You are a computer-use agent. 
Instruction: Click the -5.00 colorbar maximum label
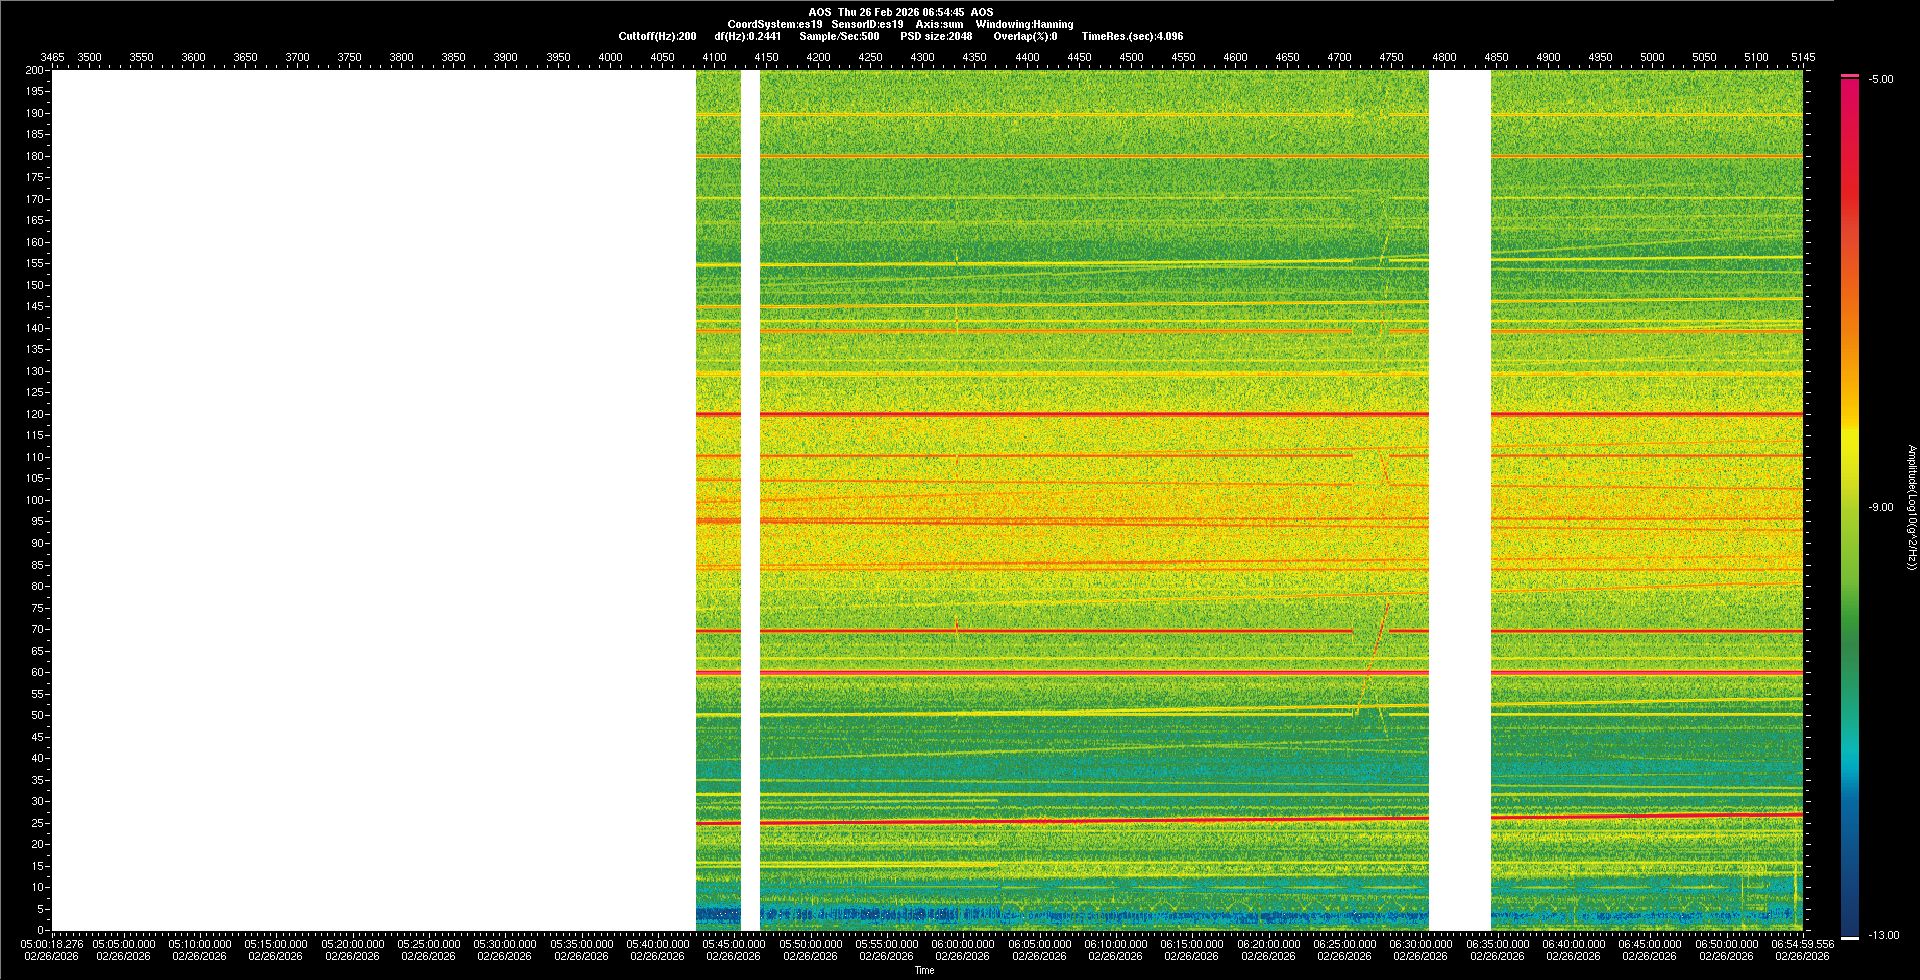1881,80
